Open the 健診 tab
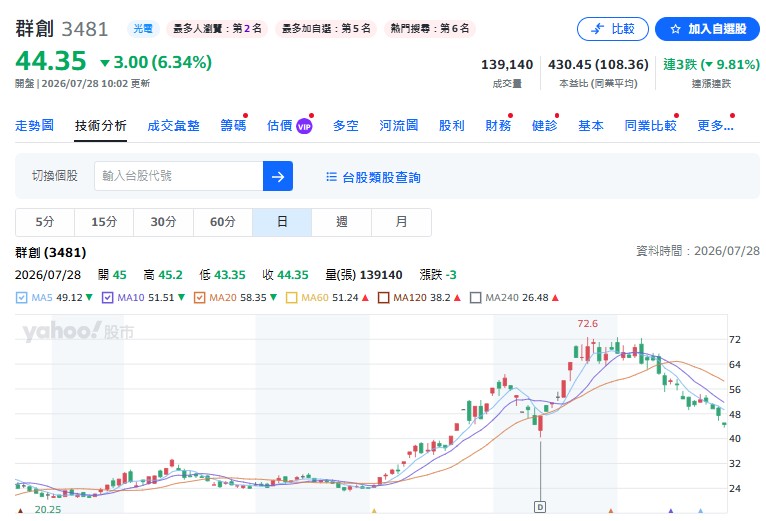This screenshot has width=766, height=521. tap(544, 126)
